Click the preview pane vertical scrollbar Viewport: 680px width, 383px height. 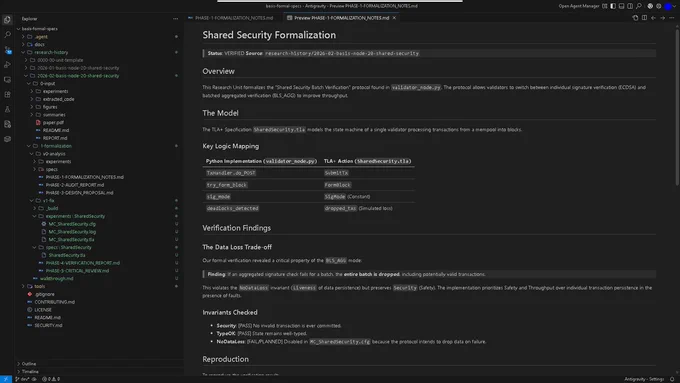[677, 106]
